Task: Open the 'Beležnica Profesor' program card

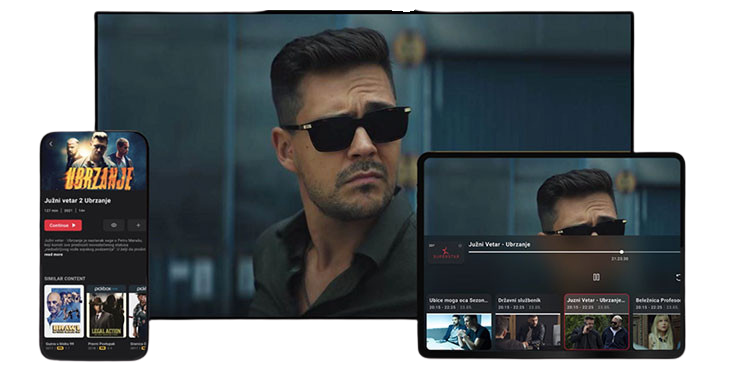Action: tap(657, 322)
